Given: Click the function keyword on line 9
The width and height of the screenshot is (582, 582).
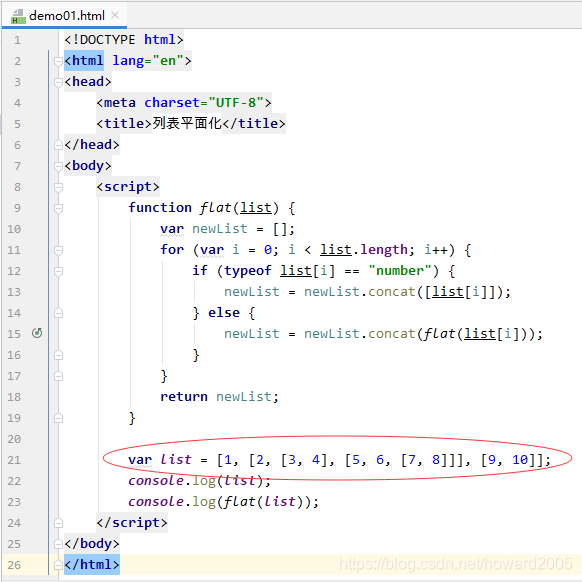Looking at the screenshot, I should [160, 207].
